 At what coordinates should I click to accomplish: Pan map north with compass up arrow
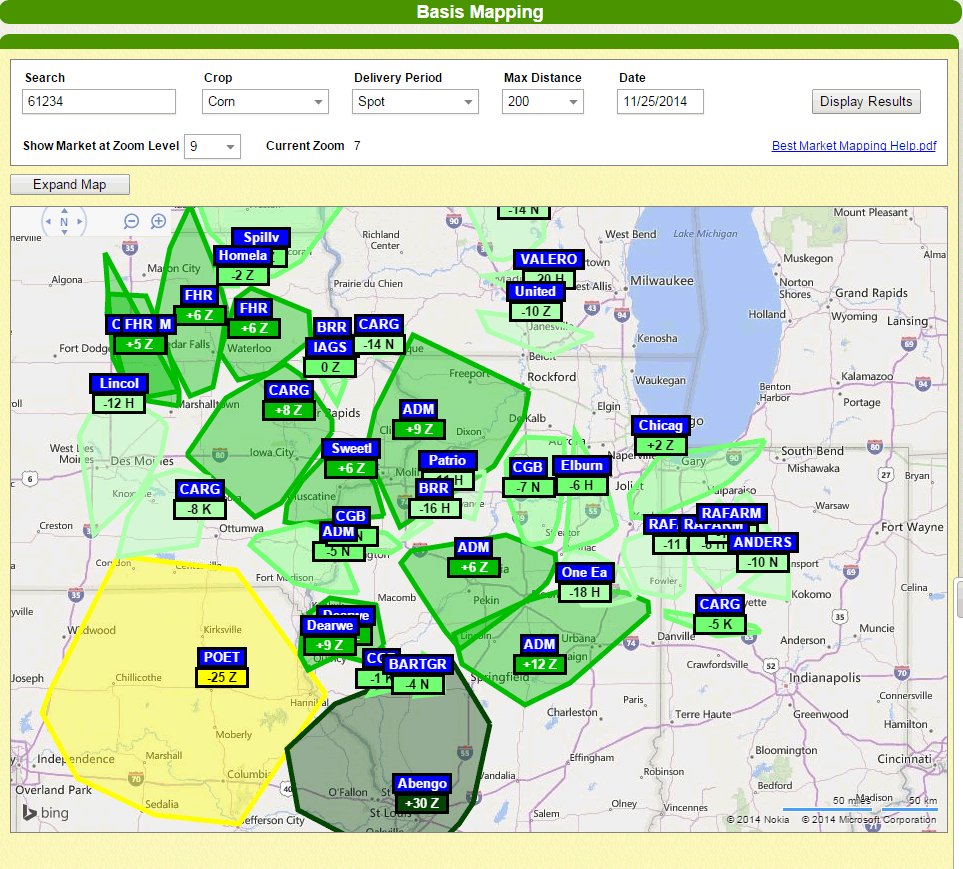point(64,211)
